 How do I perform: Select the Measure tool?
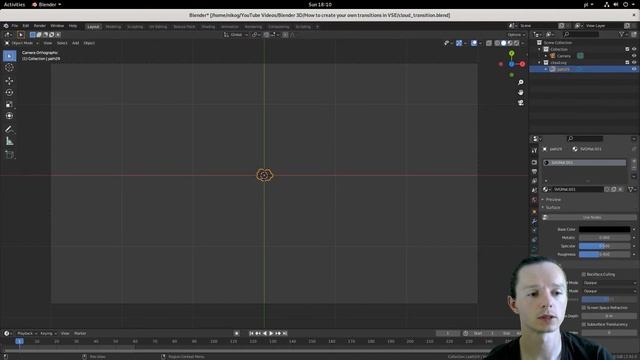click(x=9, y=141)
